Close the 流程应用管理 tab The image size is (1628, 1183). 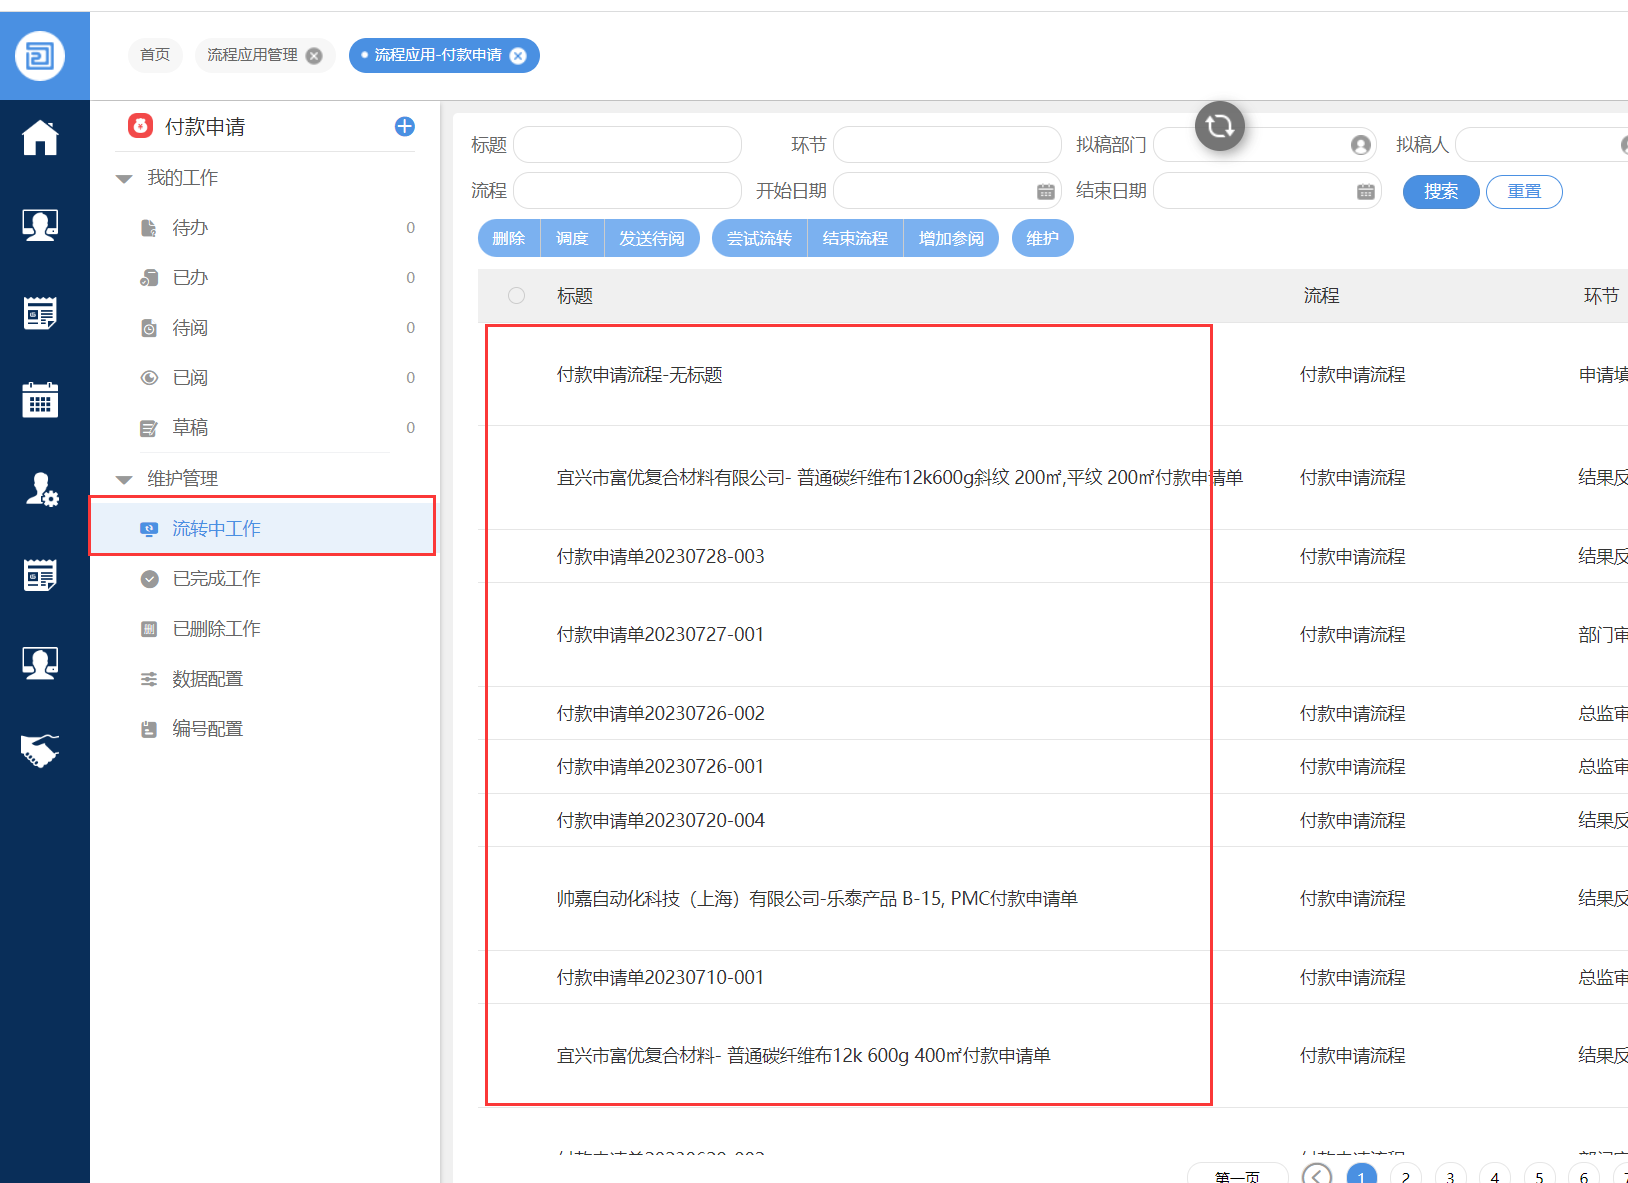314,56
